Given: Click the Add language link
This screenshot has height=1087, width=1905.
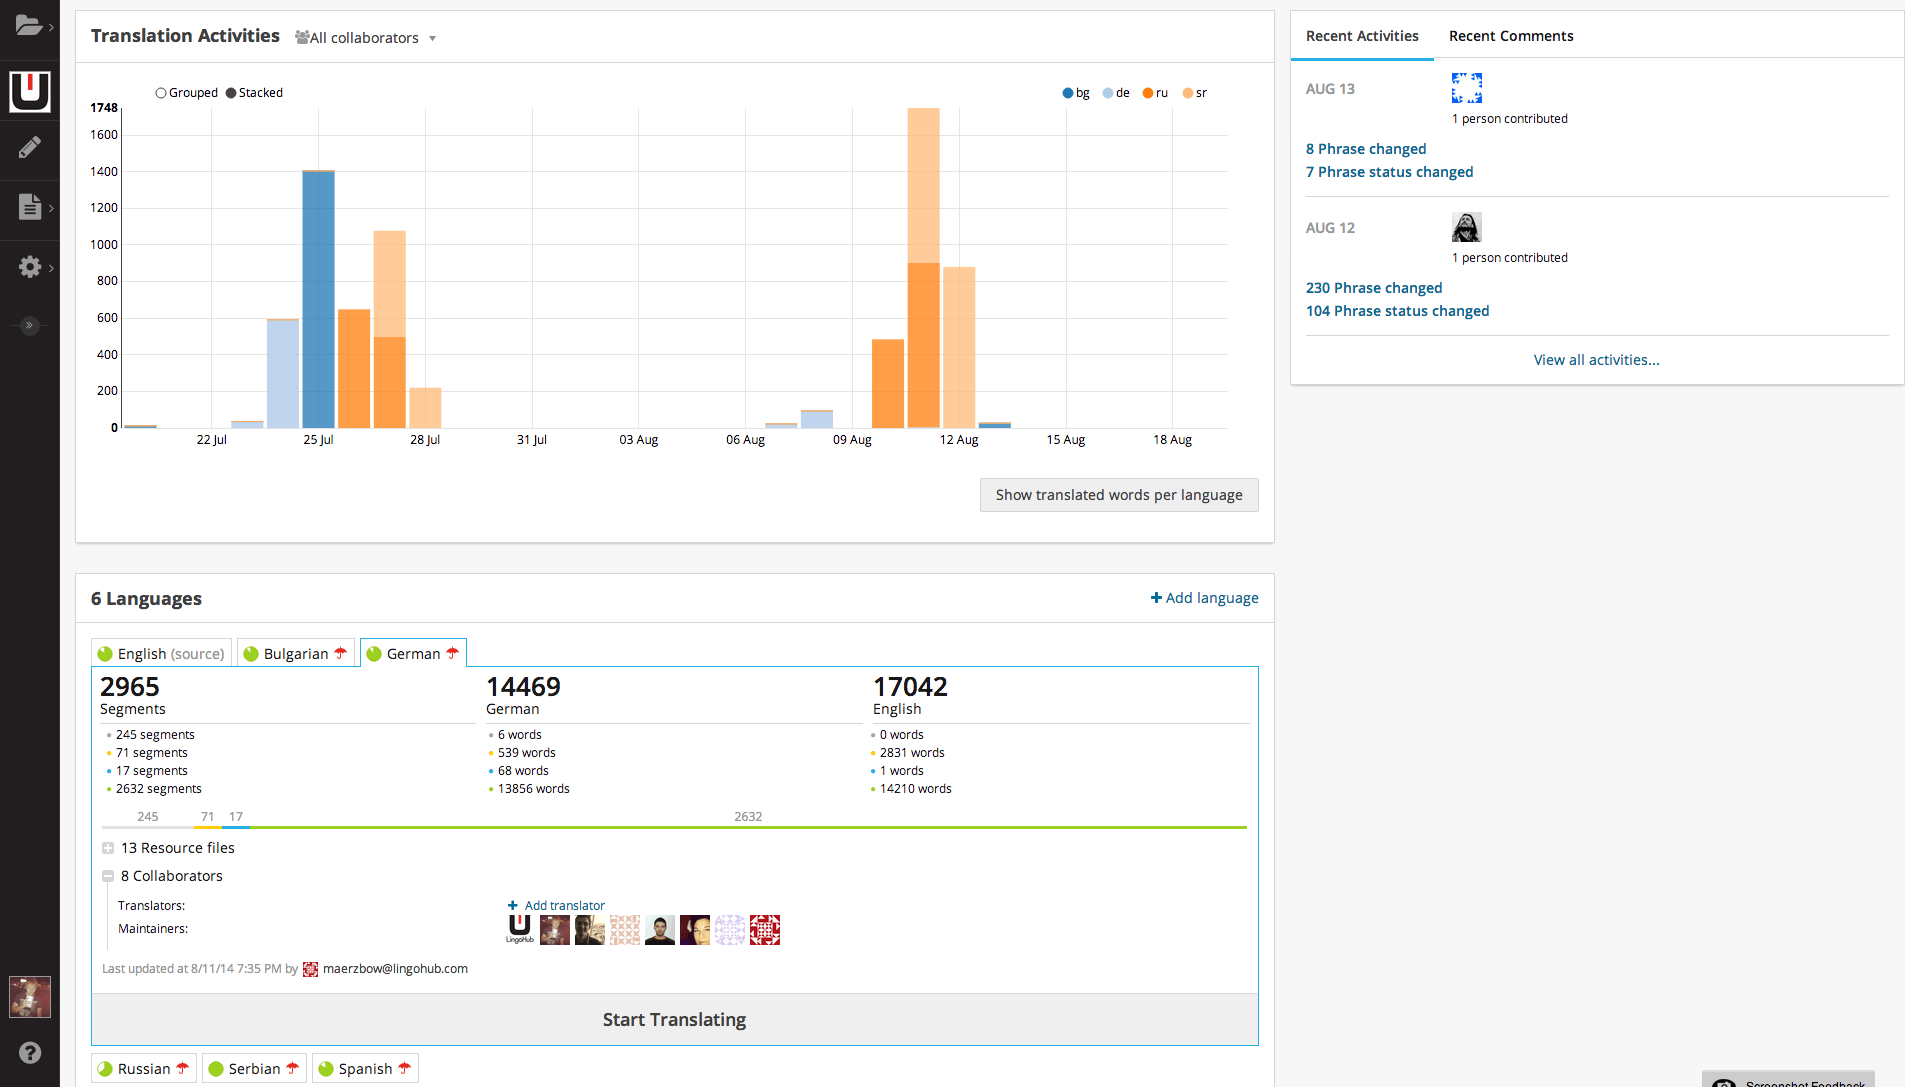Looking at the screenshot, I should pos(1204,598).
